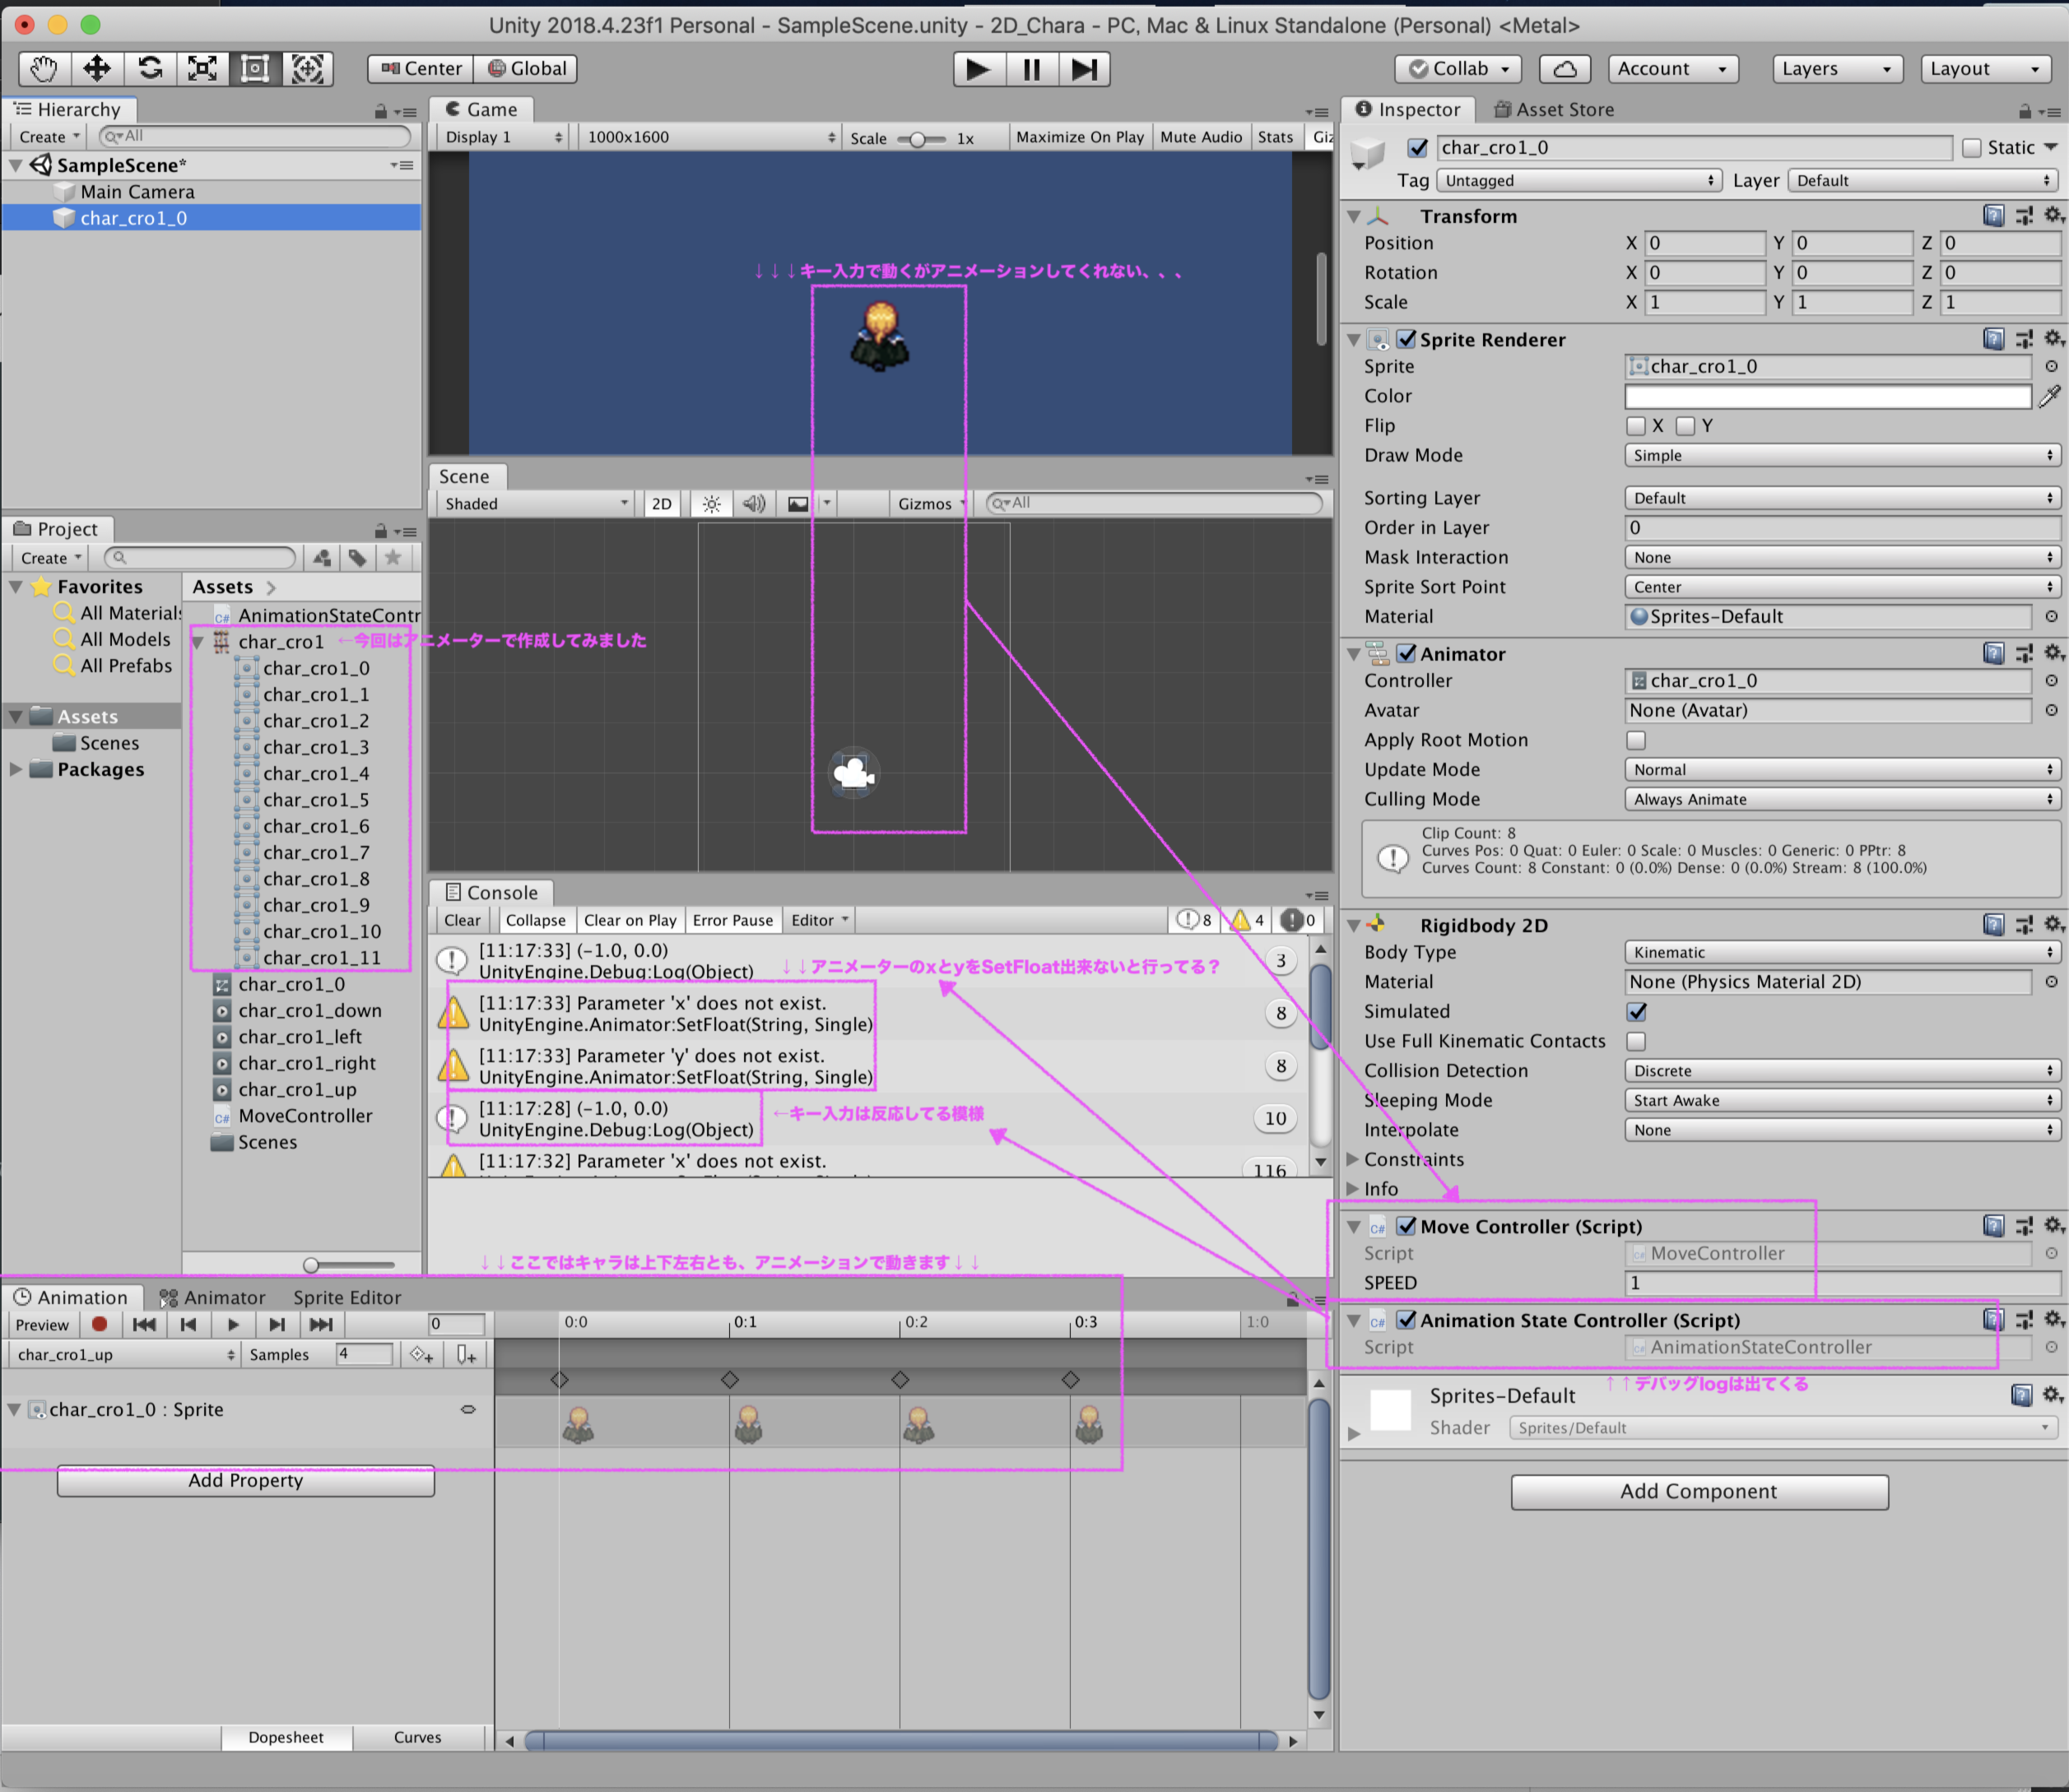Disable the Animator component checkbox

[x=1406, y=653]
